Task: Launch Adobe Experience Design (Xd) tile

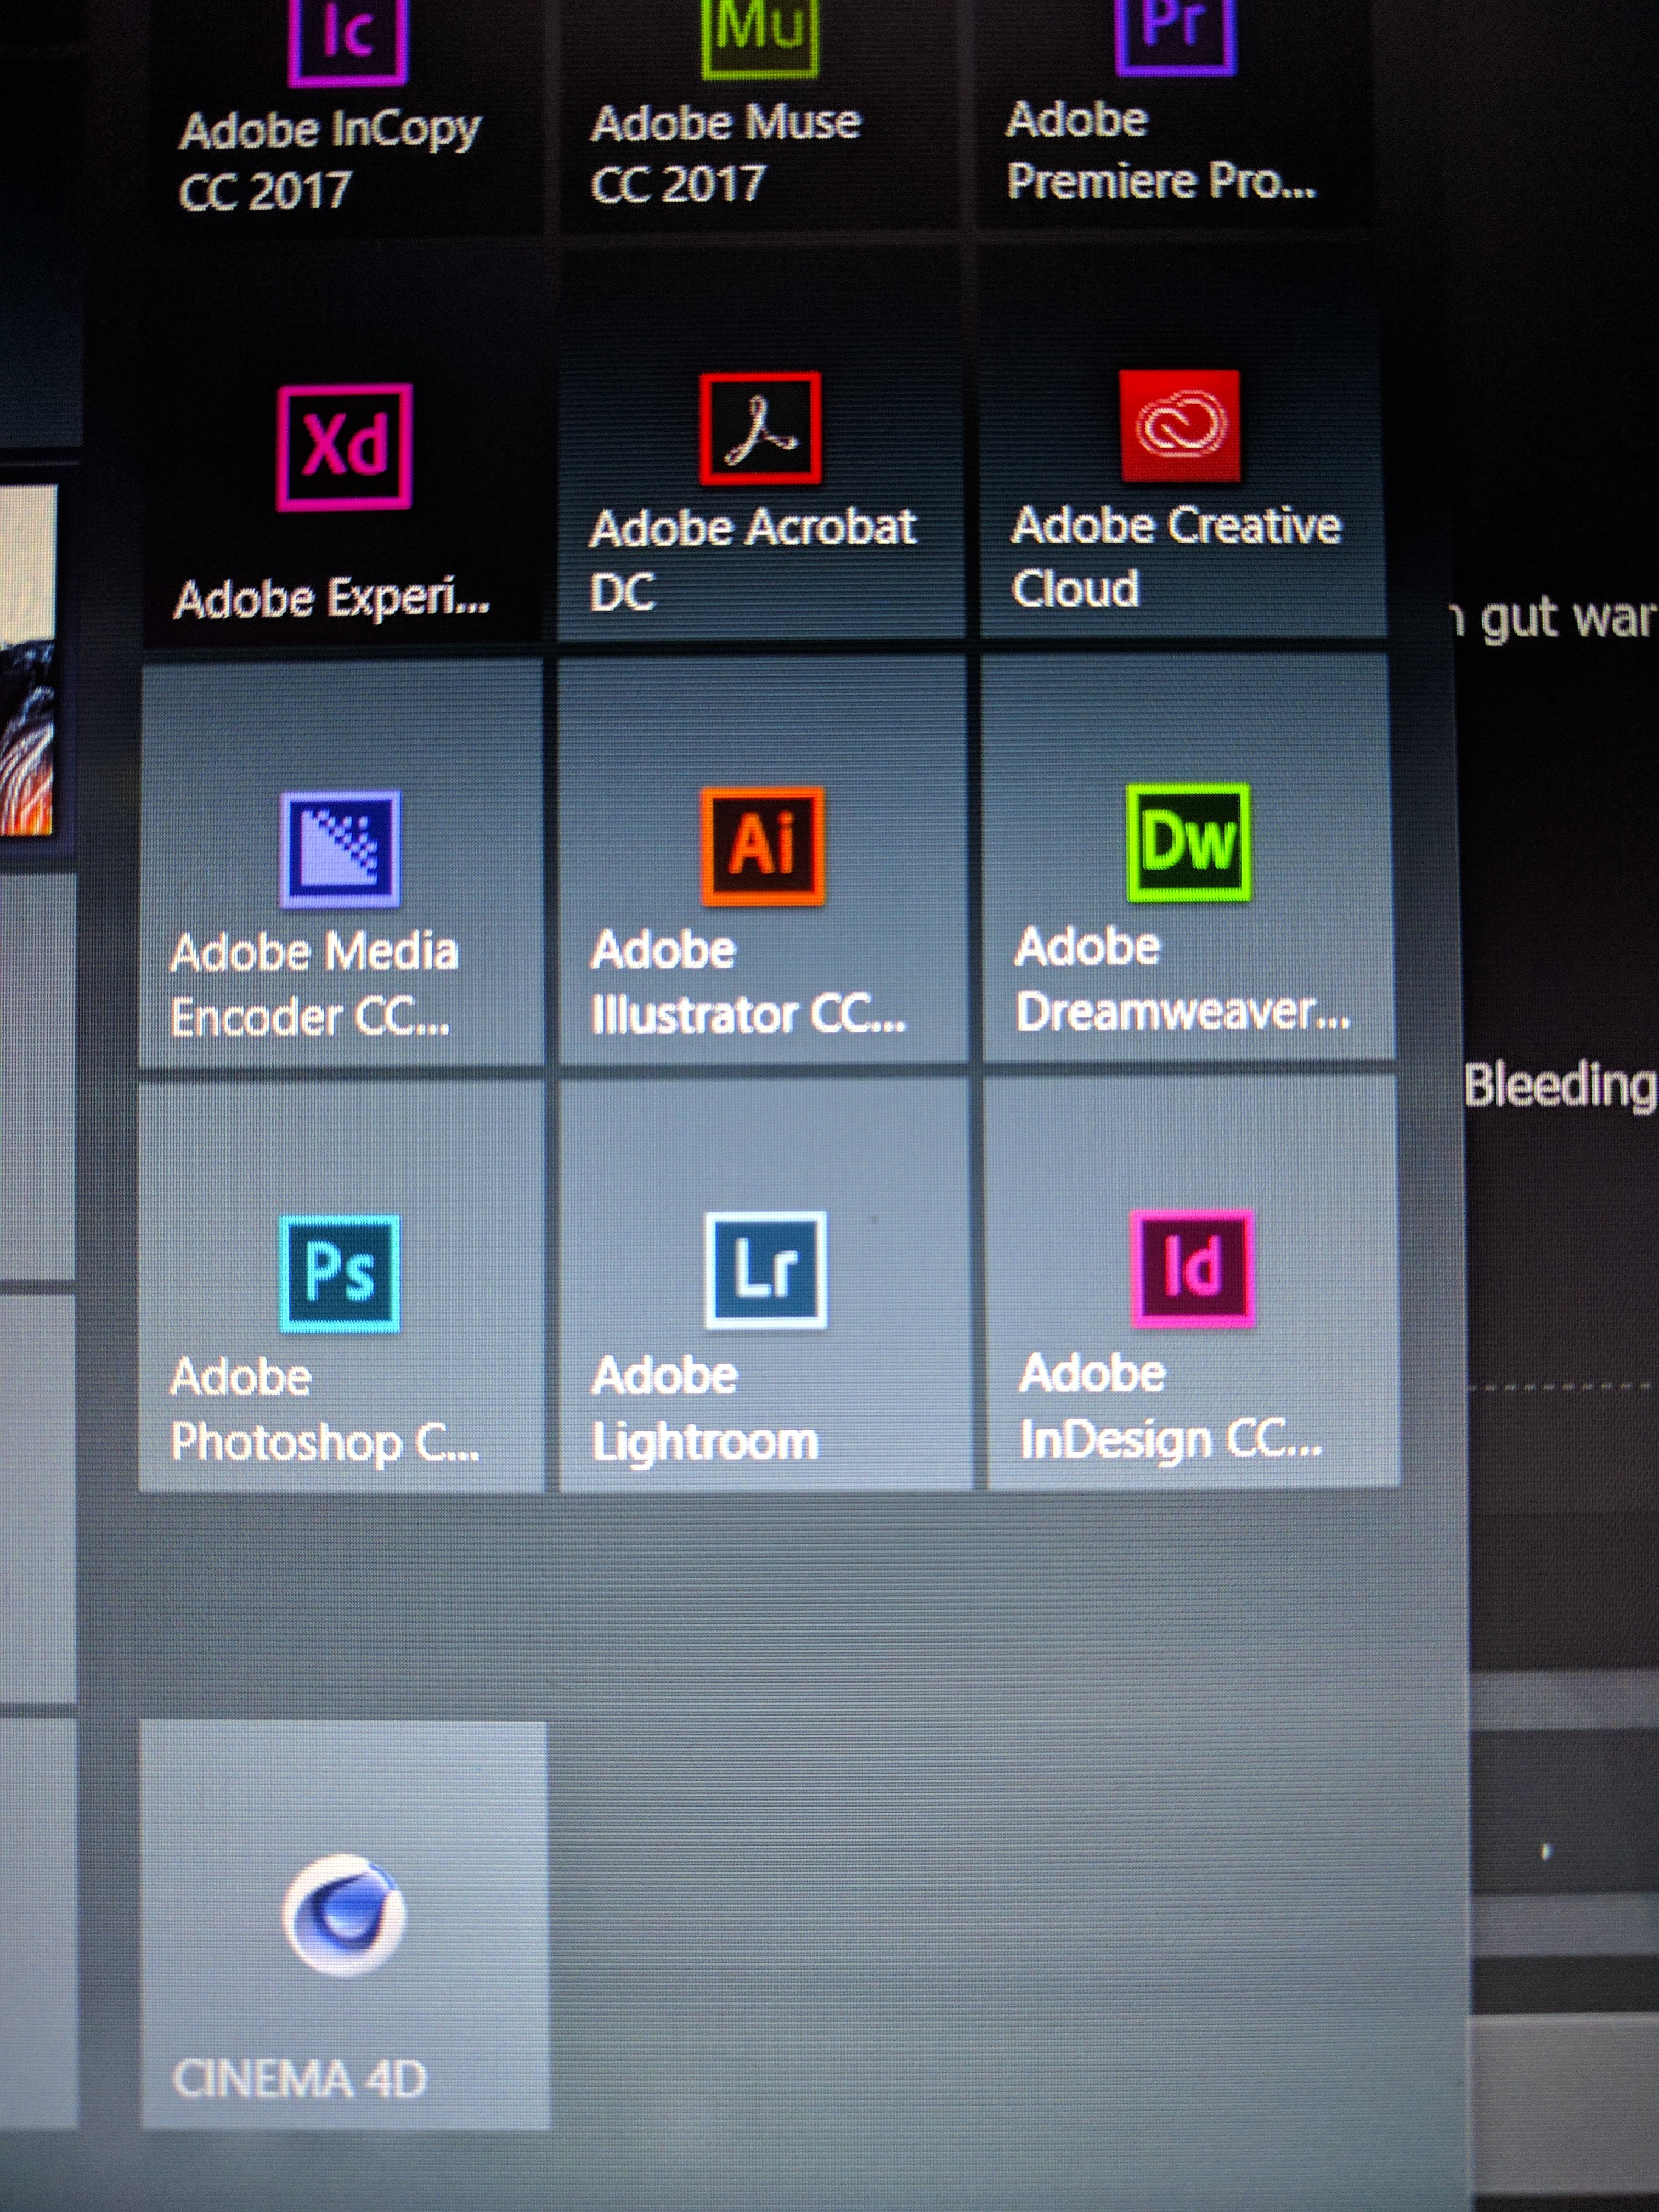Action: (x=344, y=447)
